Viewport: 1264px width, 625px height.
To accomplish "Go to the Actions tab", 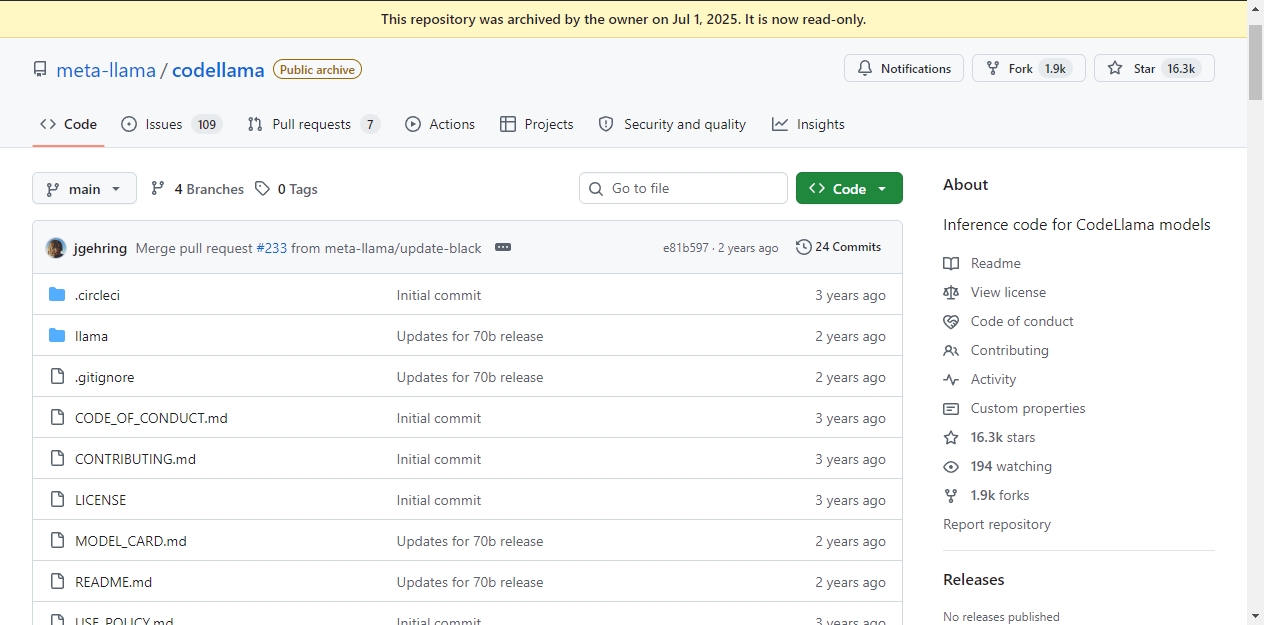I will pos(440,124).
